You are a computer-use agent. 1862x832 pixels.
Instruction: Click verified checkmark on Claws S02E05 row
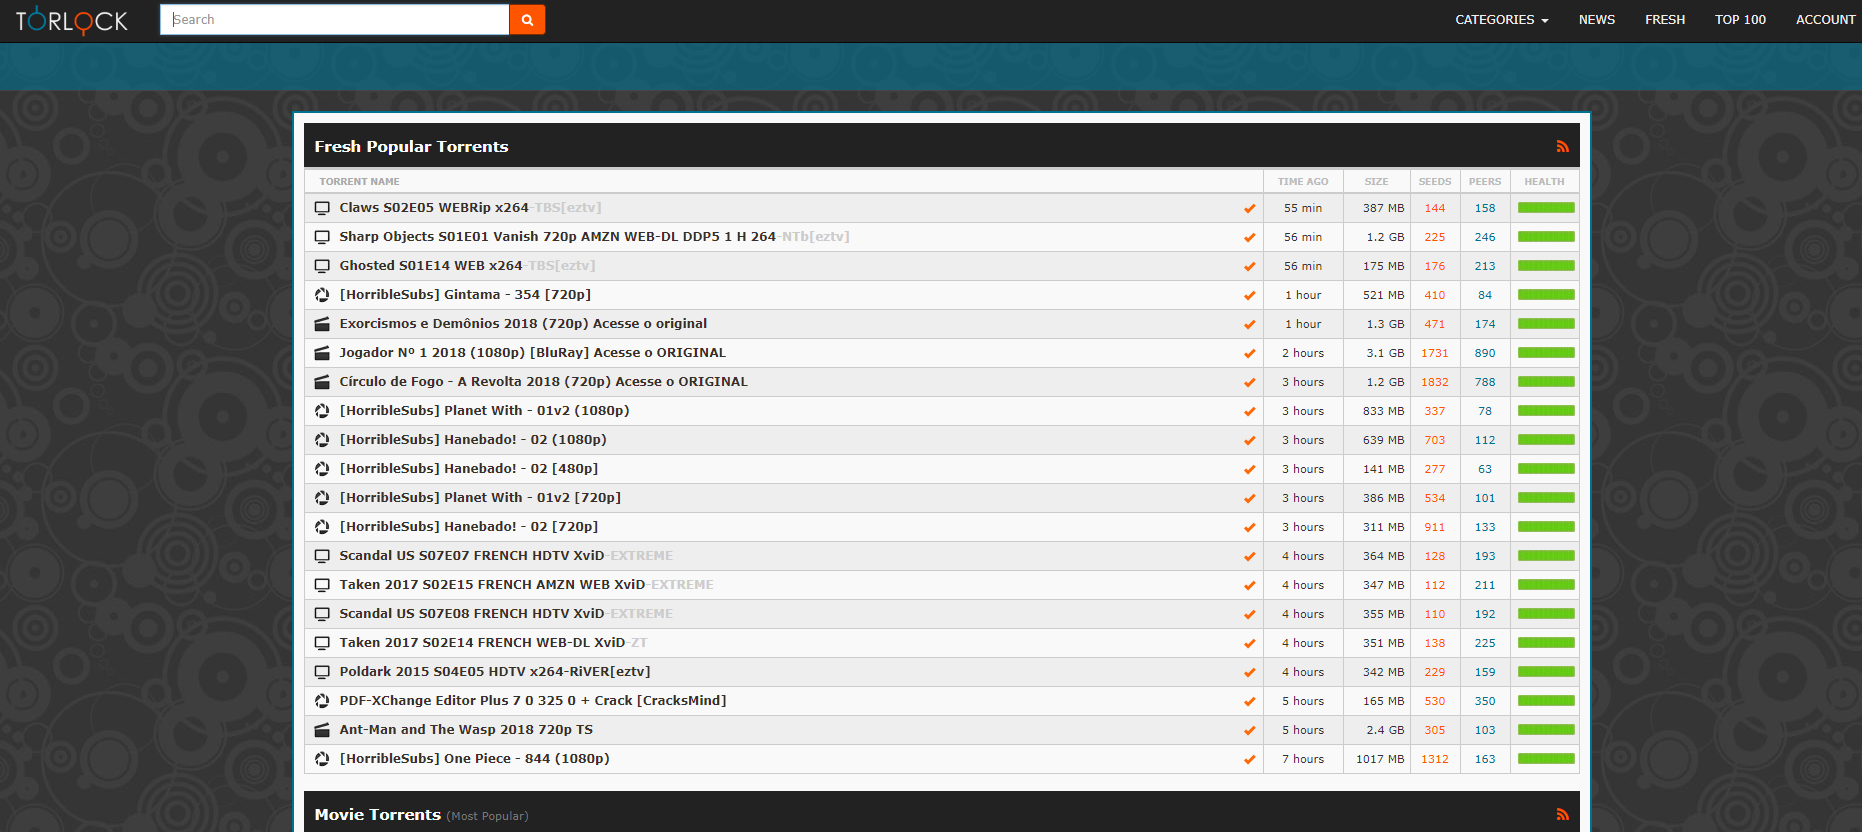(1249, 208)
